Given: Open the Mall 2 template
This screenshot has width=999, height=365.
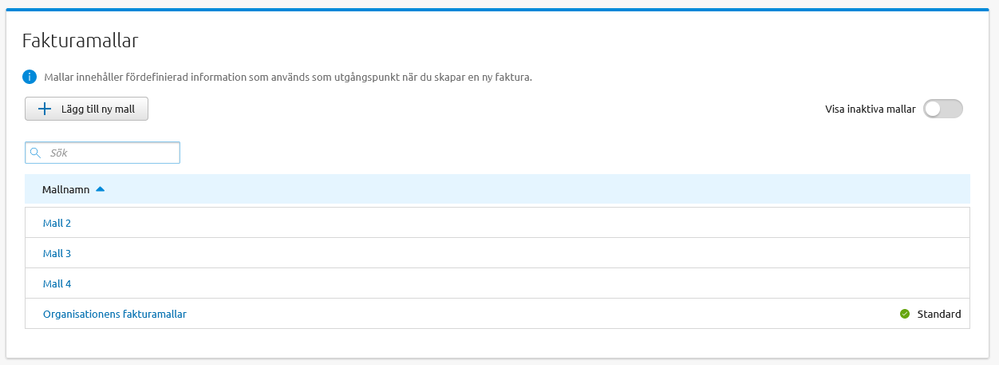Looking at the screenshot, I should click(57, 223).
